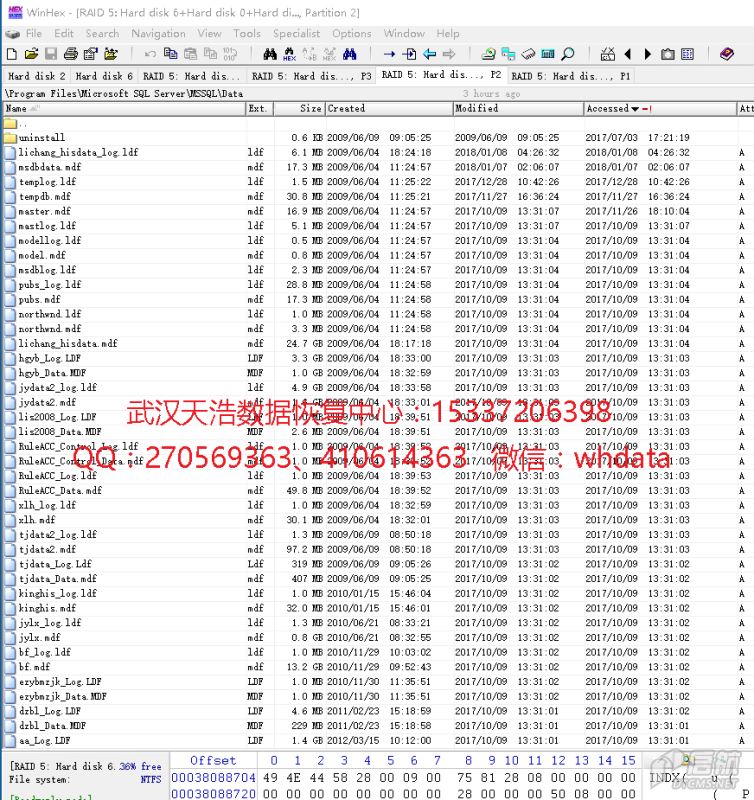This screenshot has width=754, height=800.
Task: Switch to the RAID 5 P3 tab
Action: (311, 76)
